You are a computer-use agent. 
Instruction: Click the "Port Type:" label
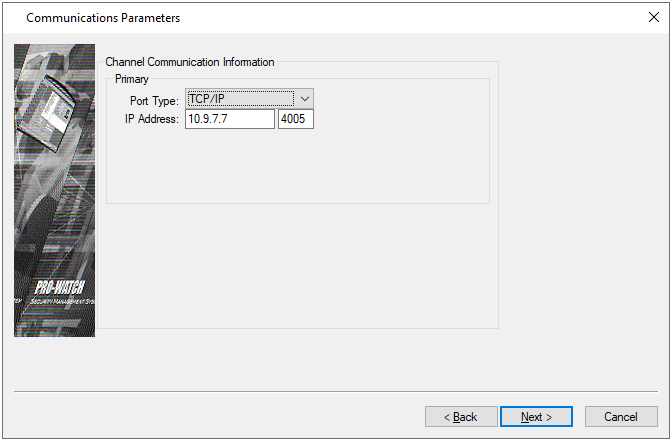coord(154,100)
